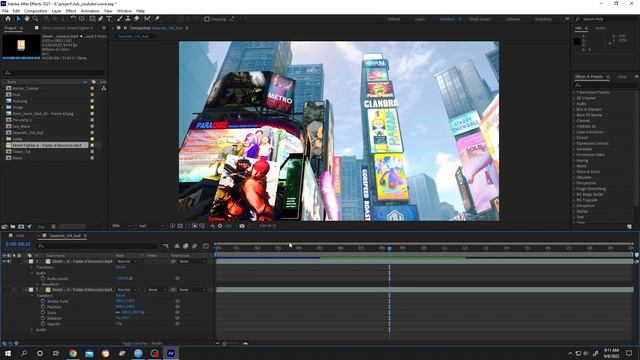Screen dimensions: 640x360
Task: Toggle Anchor Point stopwatch on layer 2
Action: pos(43,301)
